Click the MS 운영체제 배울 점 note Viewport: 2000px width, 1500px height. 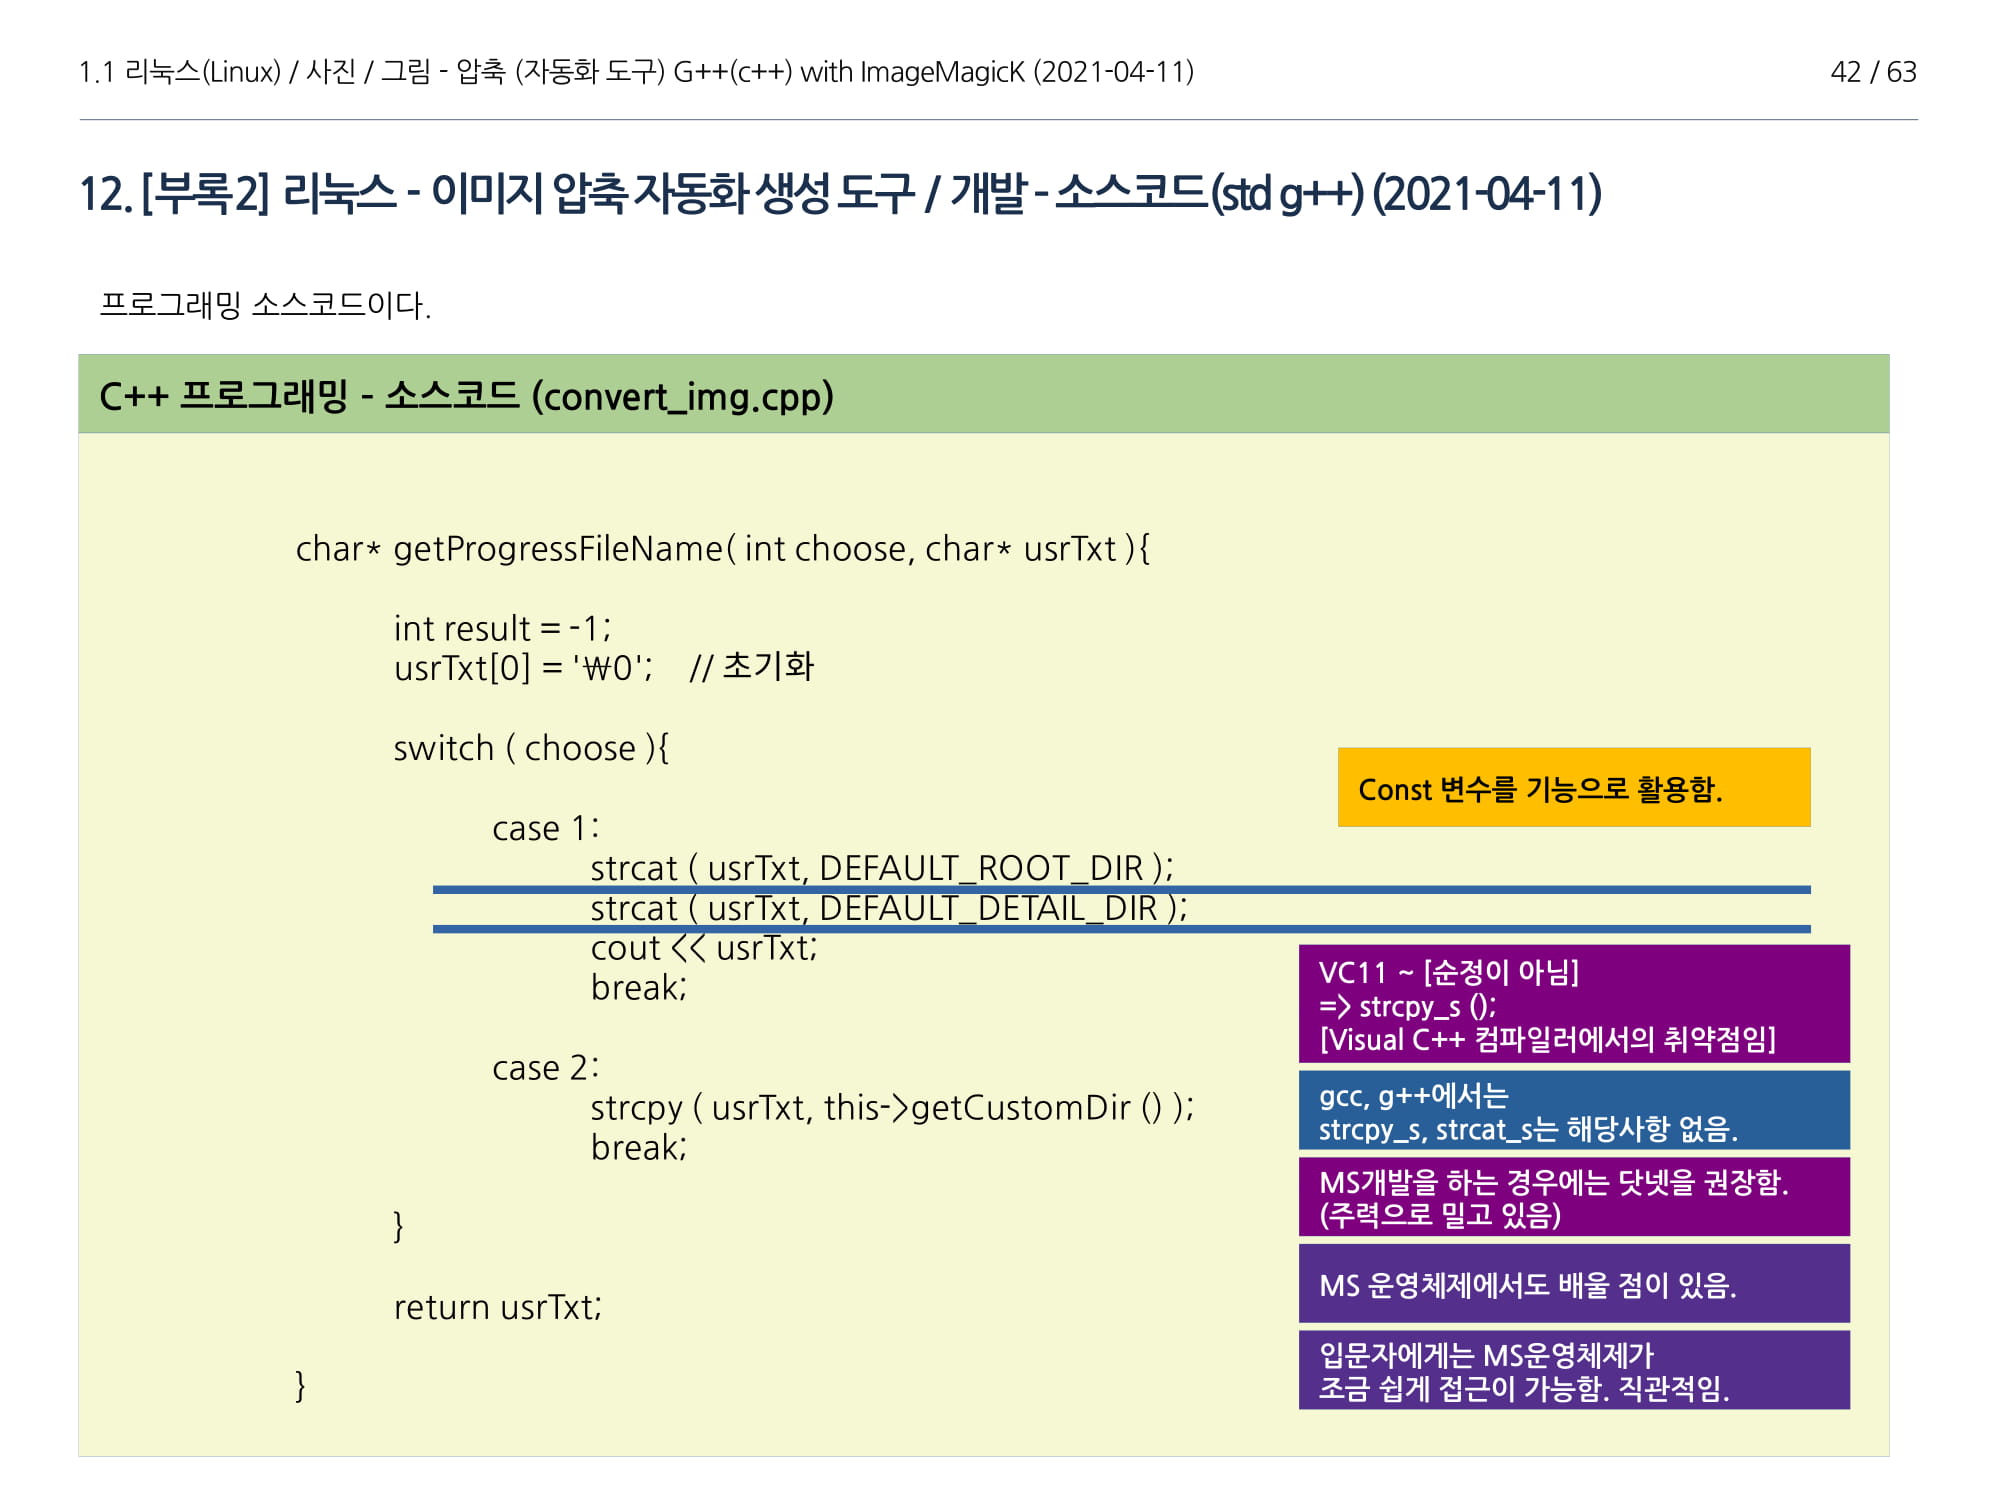click(x=1573, y=1284)
